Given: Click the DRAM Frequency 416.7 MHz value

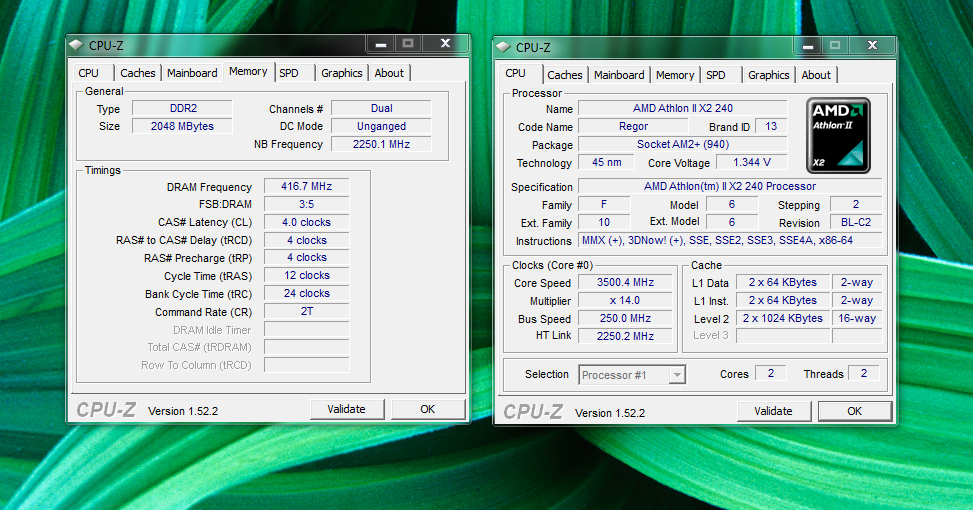Looking at the screenshot, I should click(x=307, y=186).
